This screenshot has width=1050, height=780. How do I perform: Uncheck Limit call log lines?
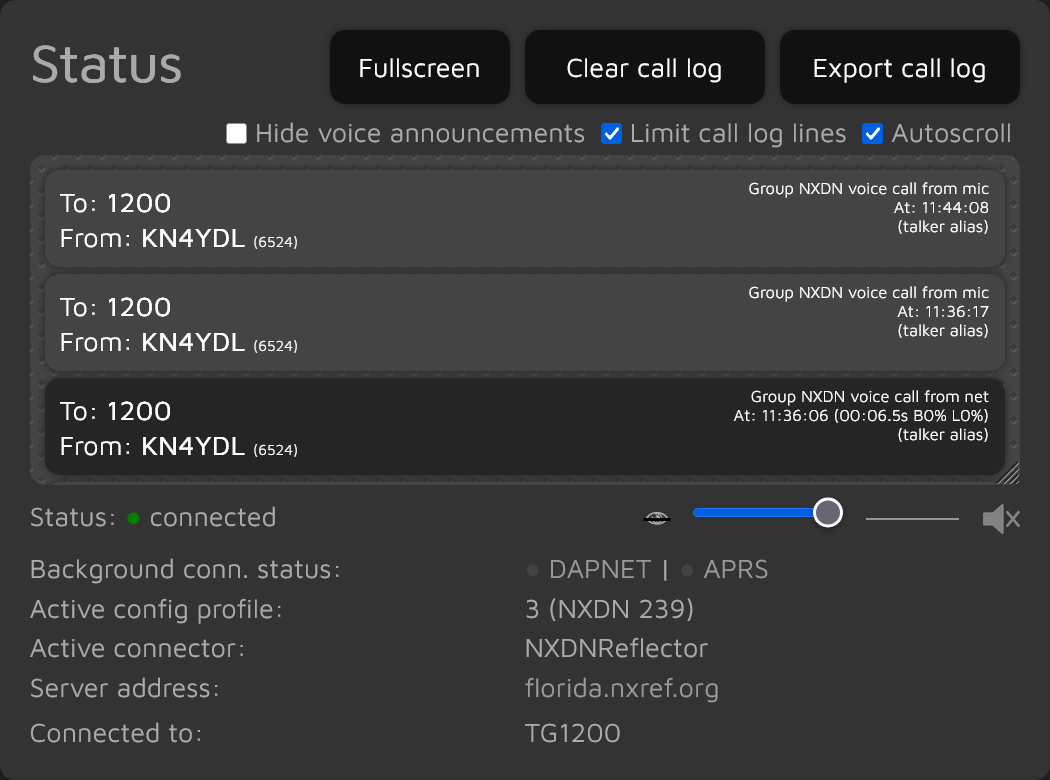click(612, 134)
